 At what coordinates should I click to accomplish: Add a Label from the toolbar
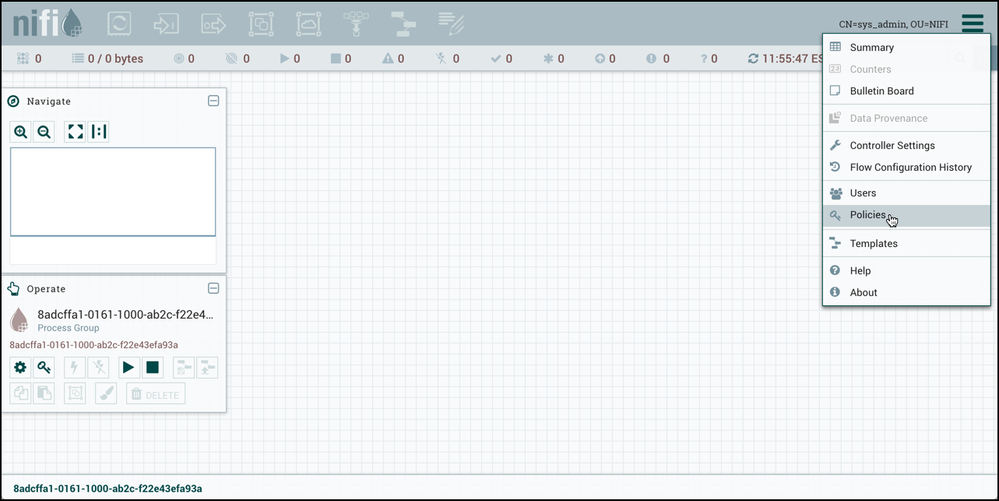tap(451, 24)
